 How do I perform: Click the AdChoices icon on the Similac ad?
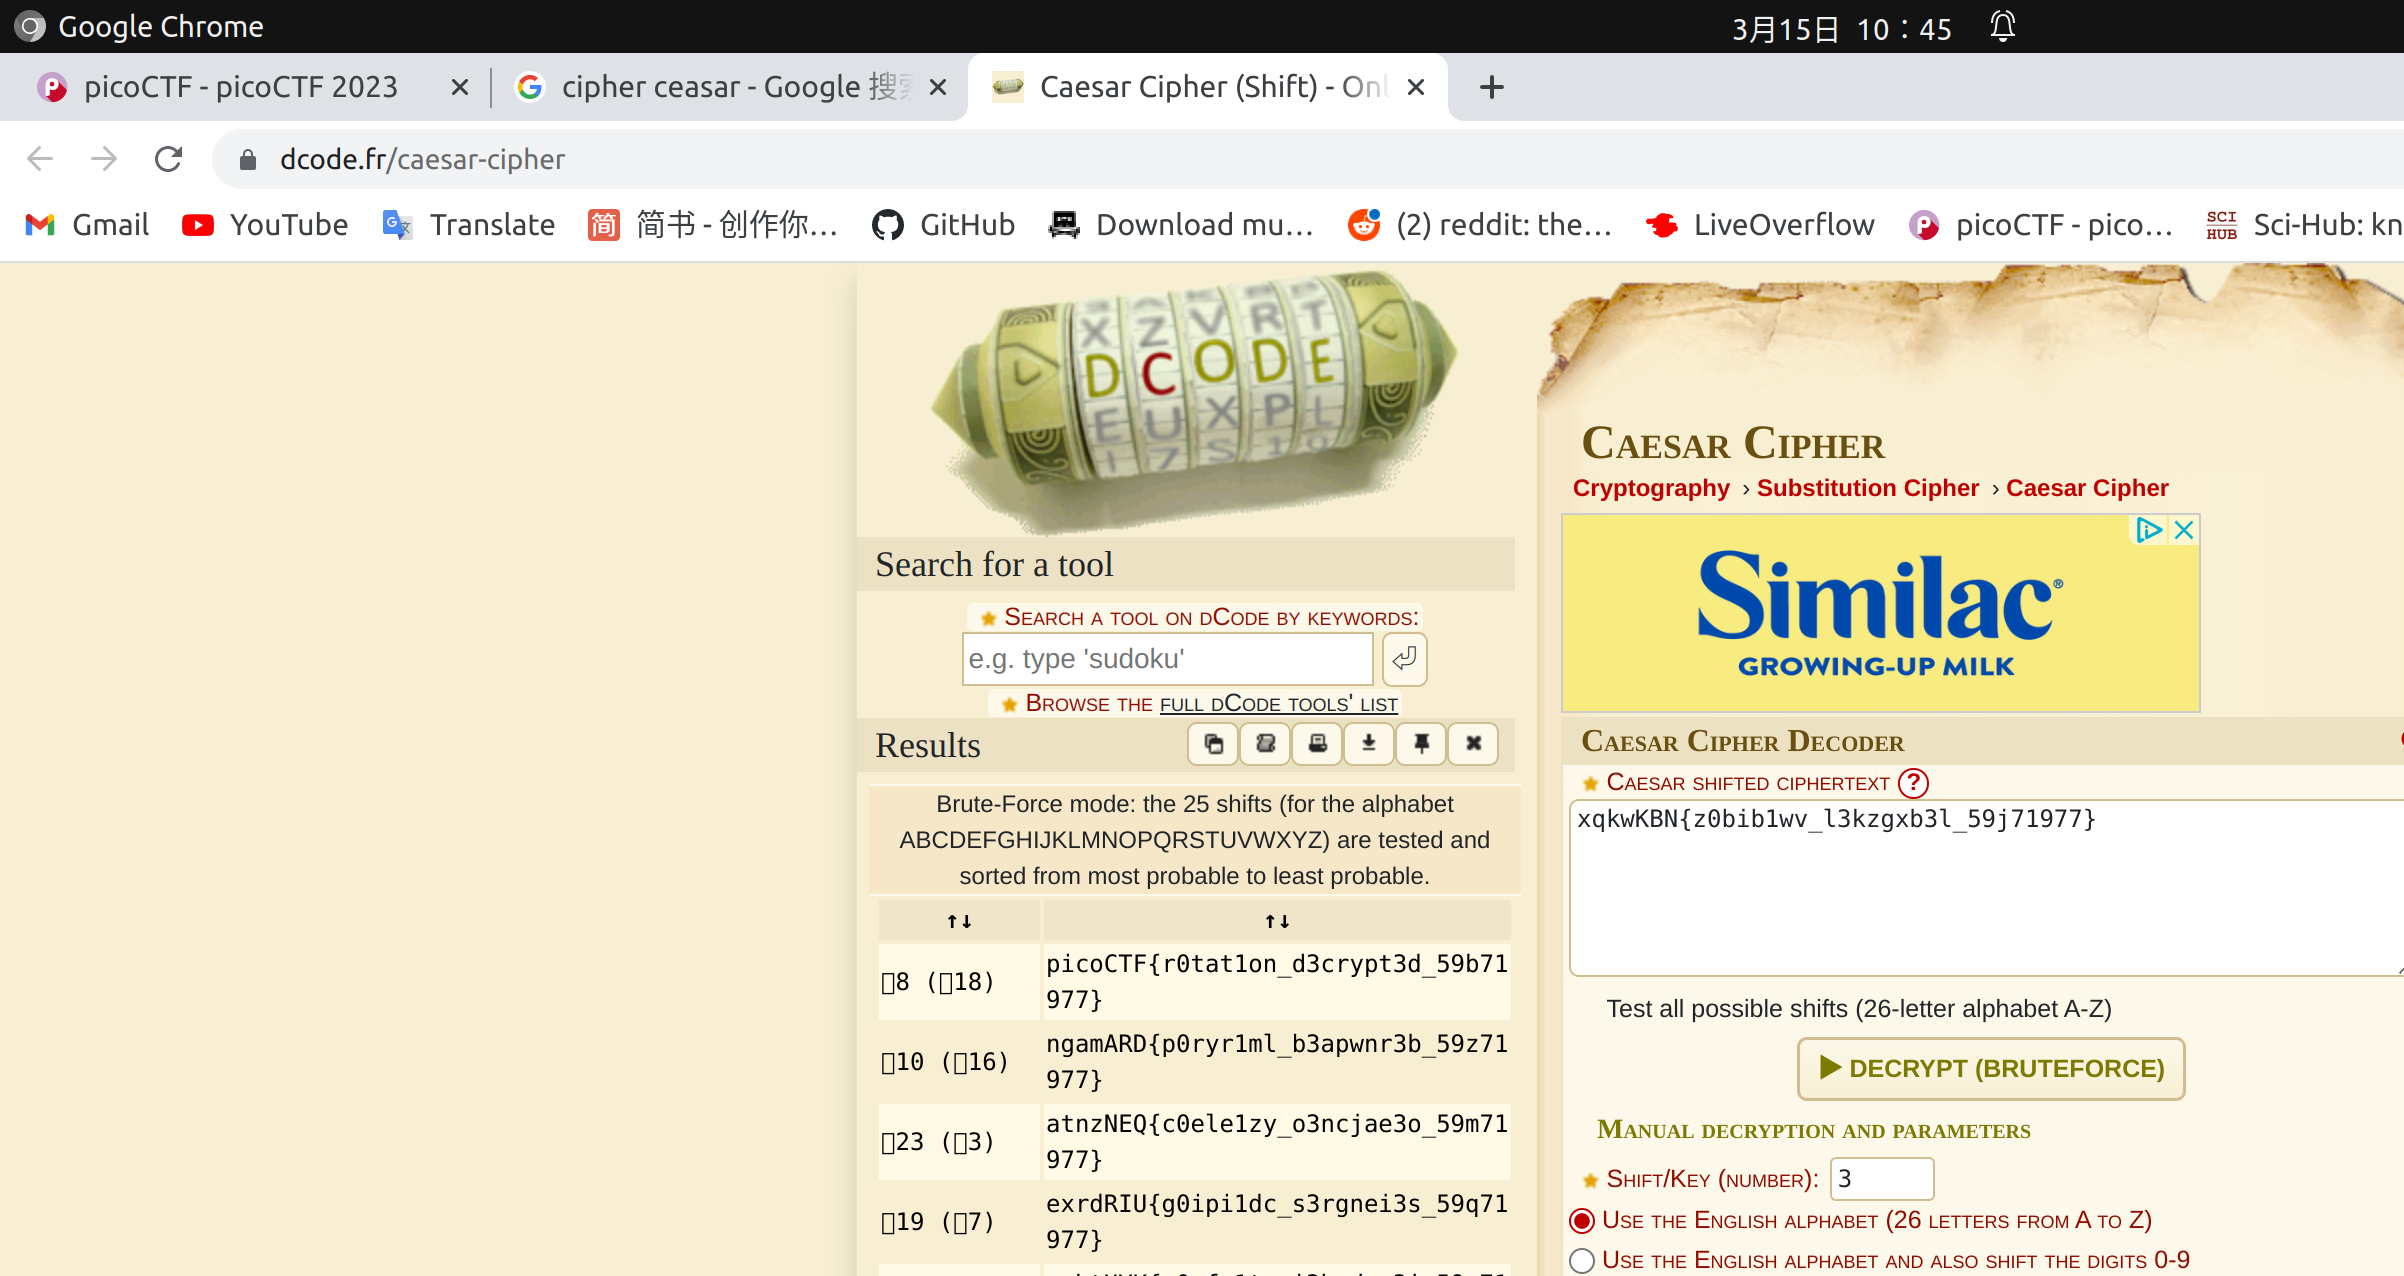coord(2149,530)
